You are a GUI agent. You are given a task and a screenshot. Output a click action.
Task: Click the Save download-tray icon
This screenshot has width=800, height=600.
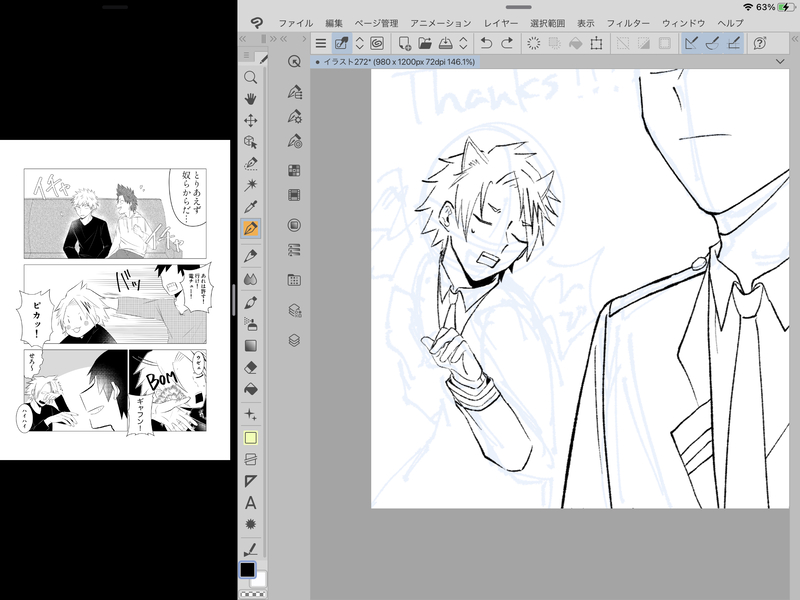(x=445, y=43)
